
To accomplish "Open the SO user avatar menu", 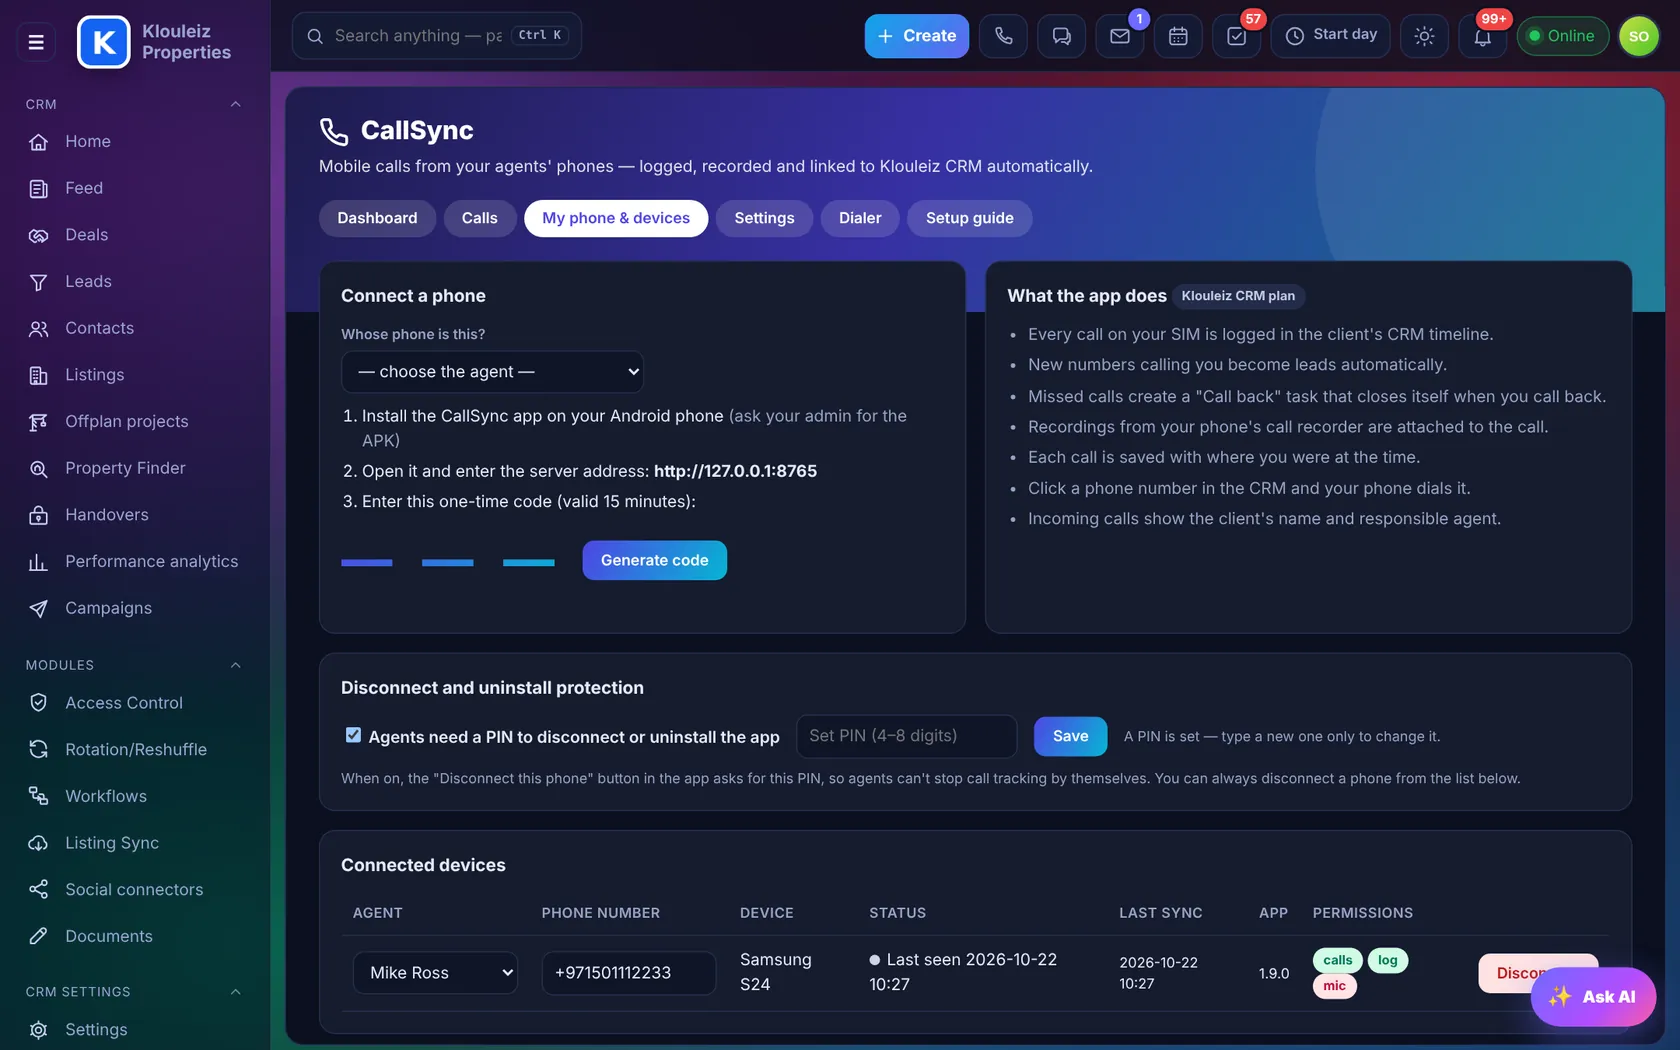I will [1638, 36].
